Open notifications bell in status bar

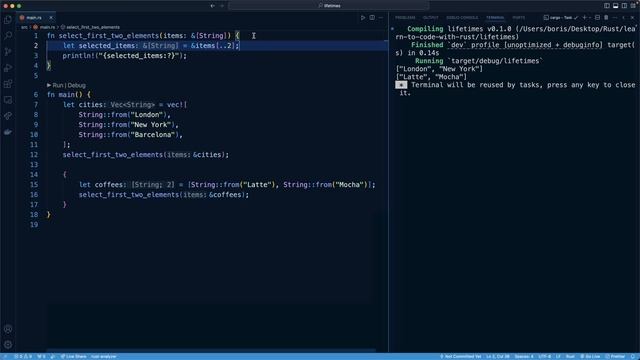point(633,356)
